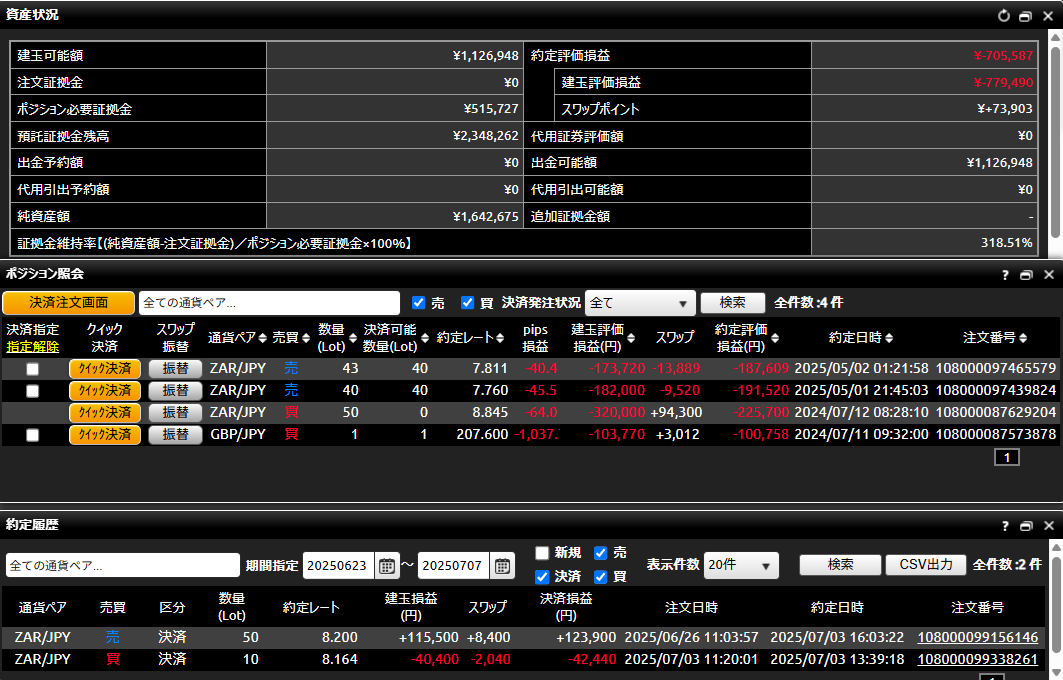Restore the 資産状況 panel window
This screenshot has width=1063, height=680.
[1026, 16]
